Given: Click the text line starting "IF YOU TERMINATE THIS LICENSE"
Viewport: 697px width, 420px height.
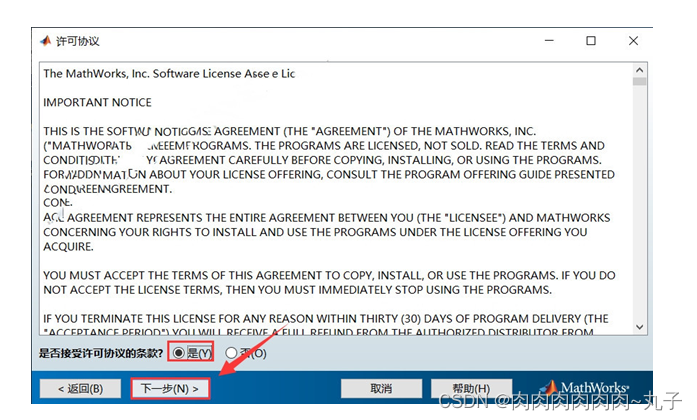Looking at the screenshot, I should [326, 319].
